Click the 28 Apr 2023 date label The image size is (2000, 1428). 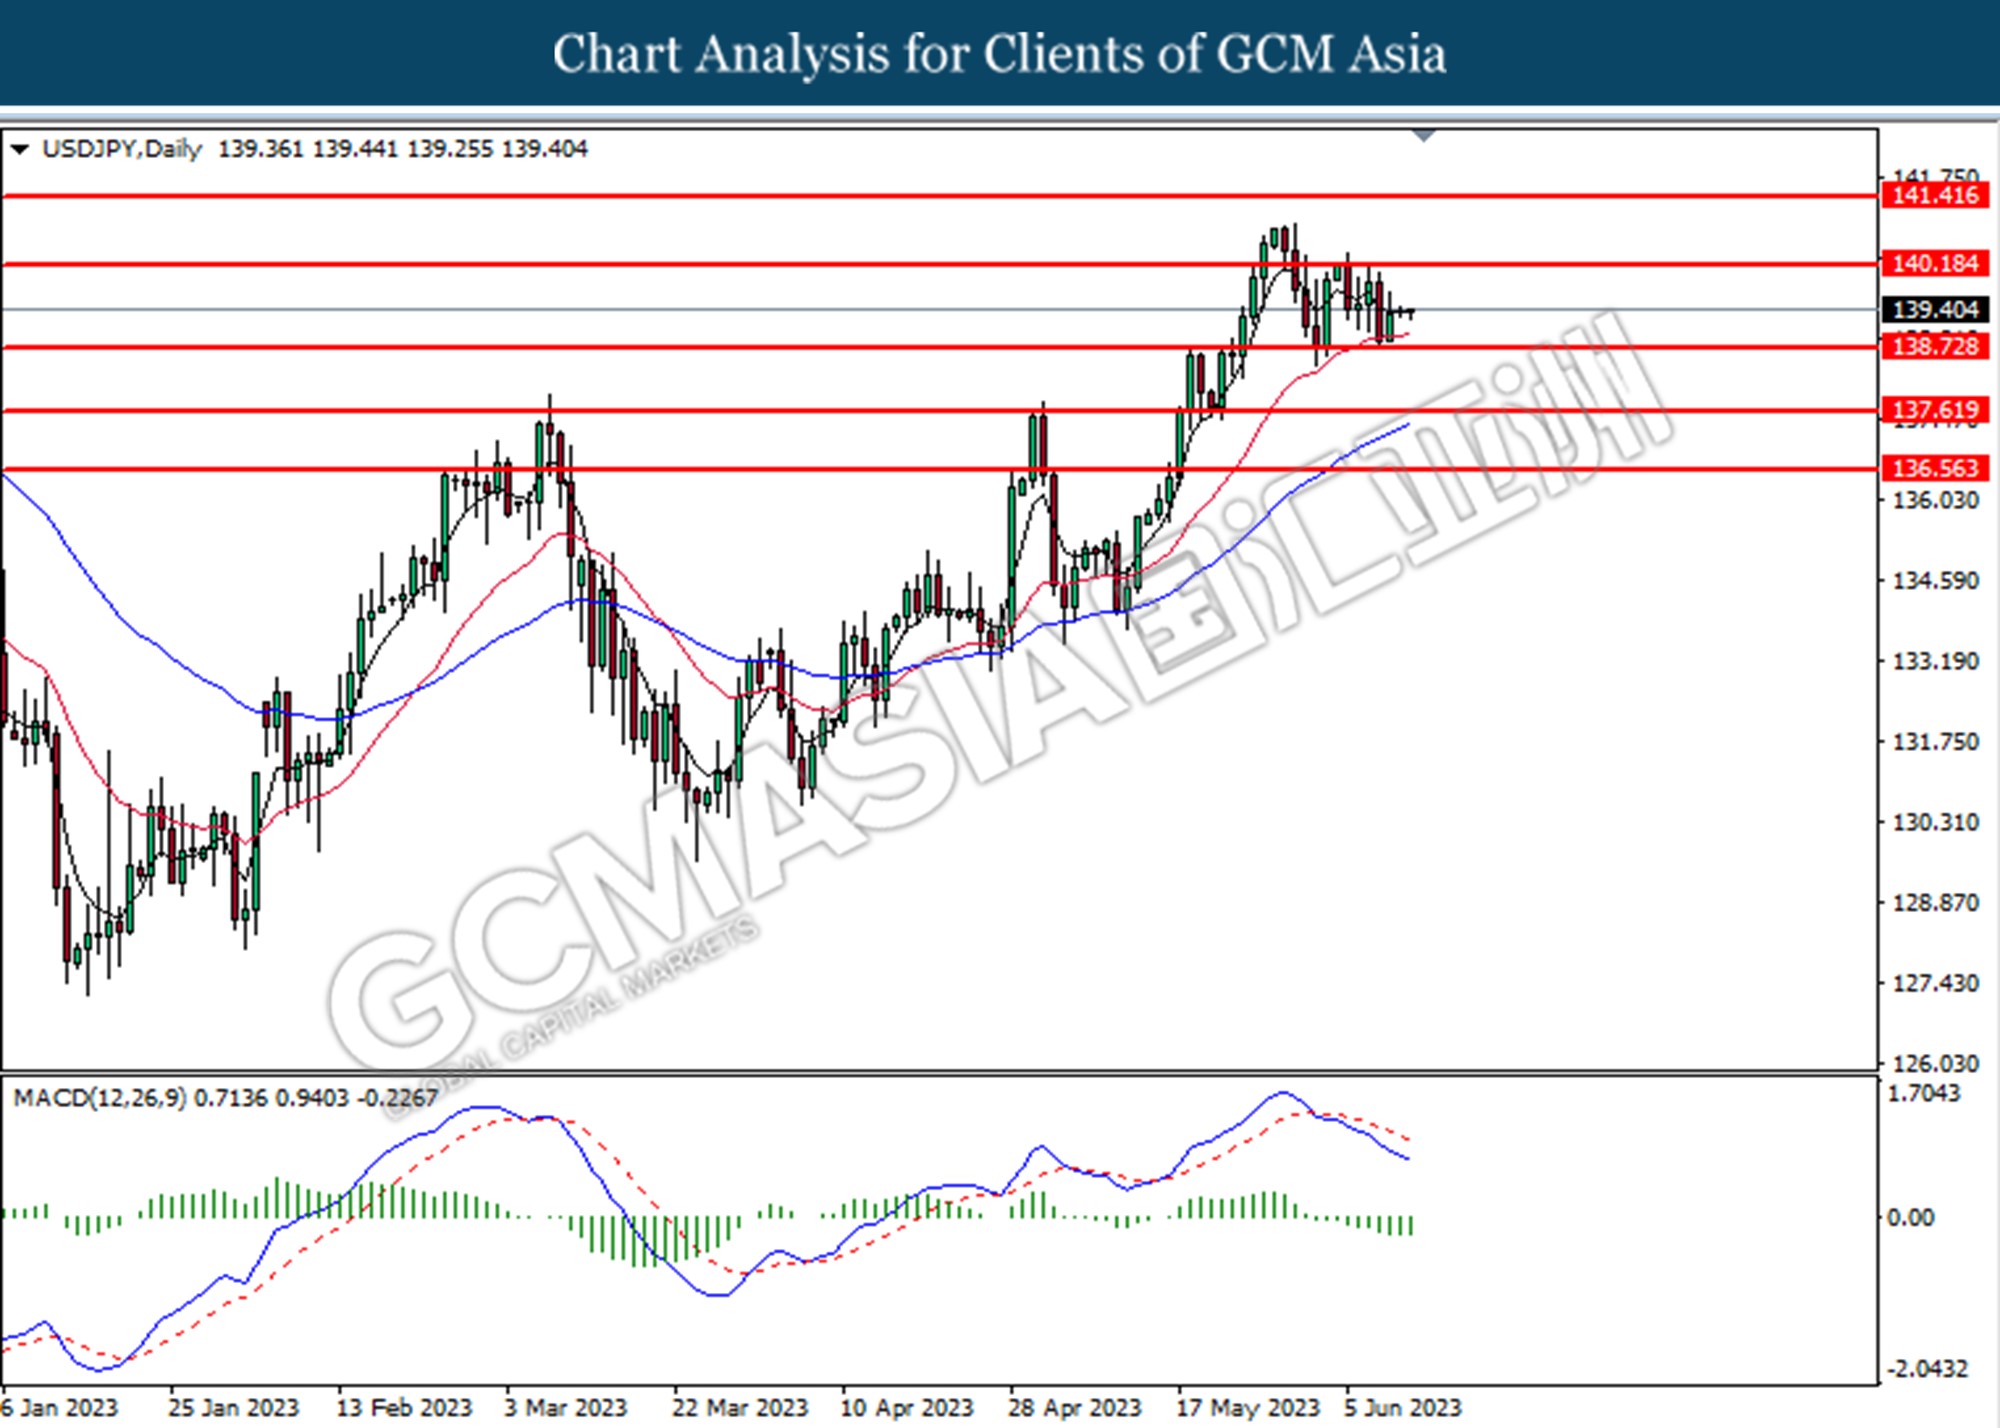[1074, 1407]
